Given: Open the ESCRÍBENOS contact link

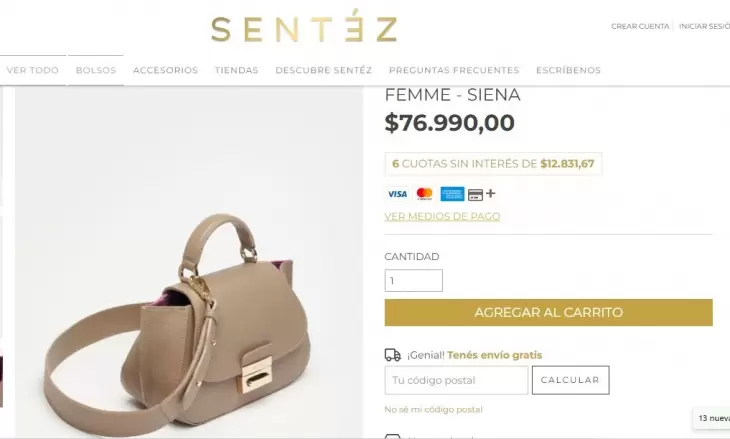Looking at the screenshot, I should click(x=568, y=70).
